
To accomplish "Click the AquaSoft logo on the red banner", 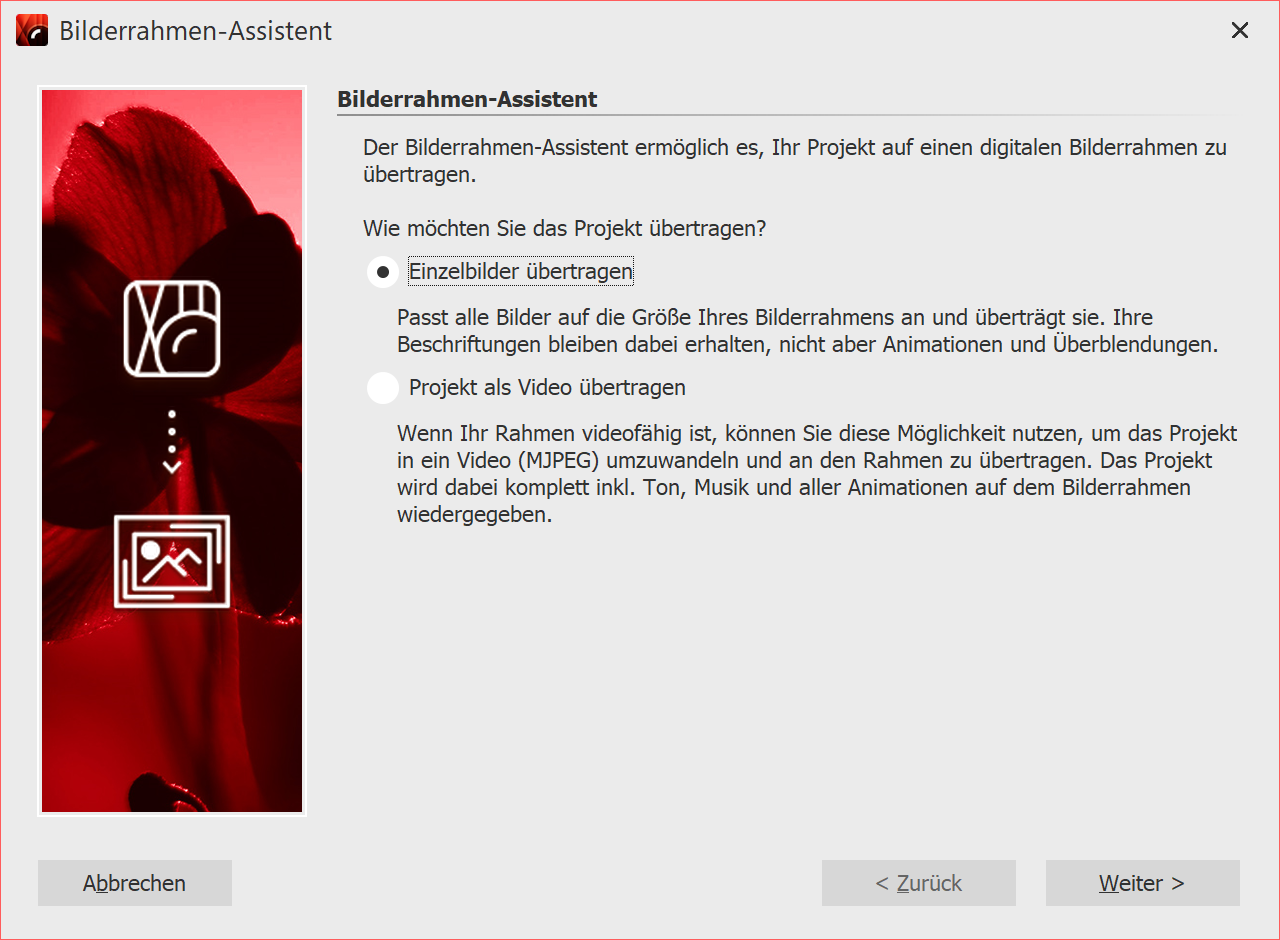I will (x=172, y=328).
